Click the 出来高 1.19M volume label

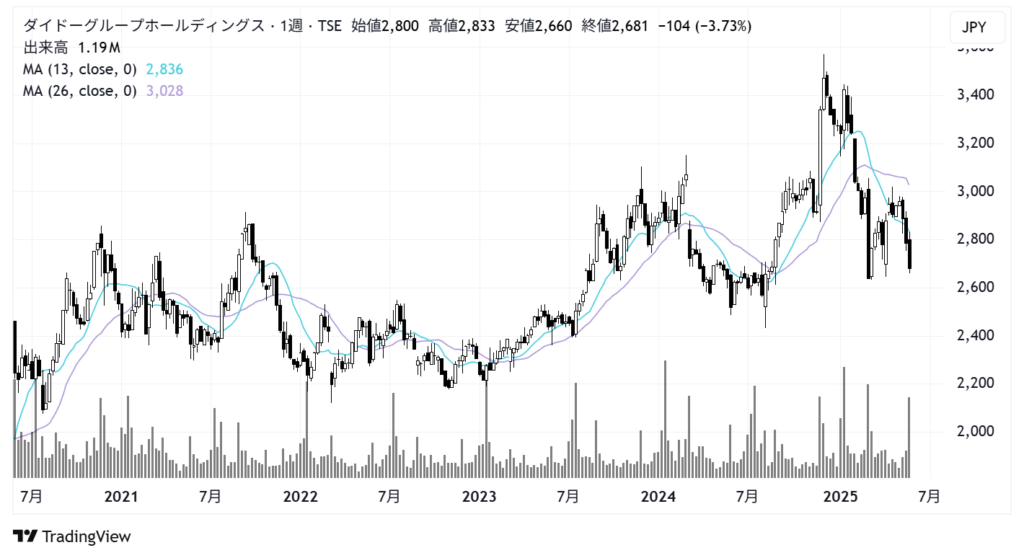pos(72,48)
